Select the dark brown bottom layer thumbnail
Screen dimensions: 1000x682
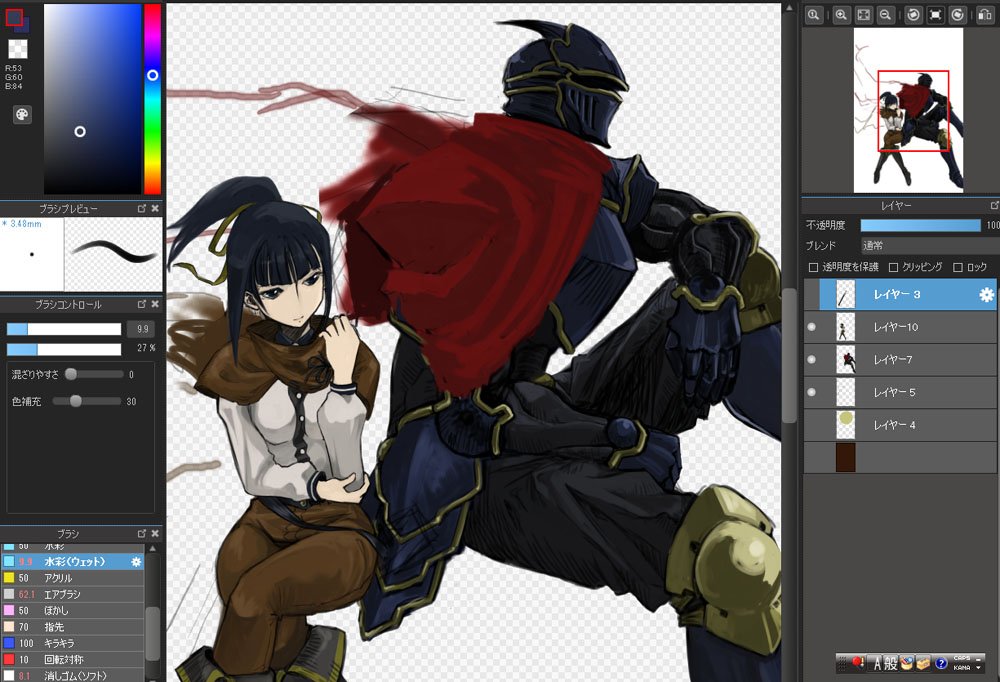click(x=845, y=457)
